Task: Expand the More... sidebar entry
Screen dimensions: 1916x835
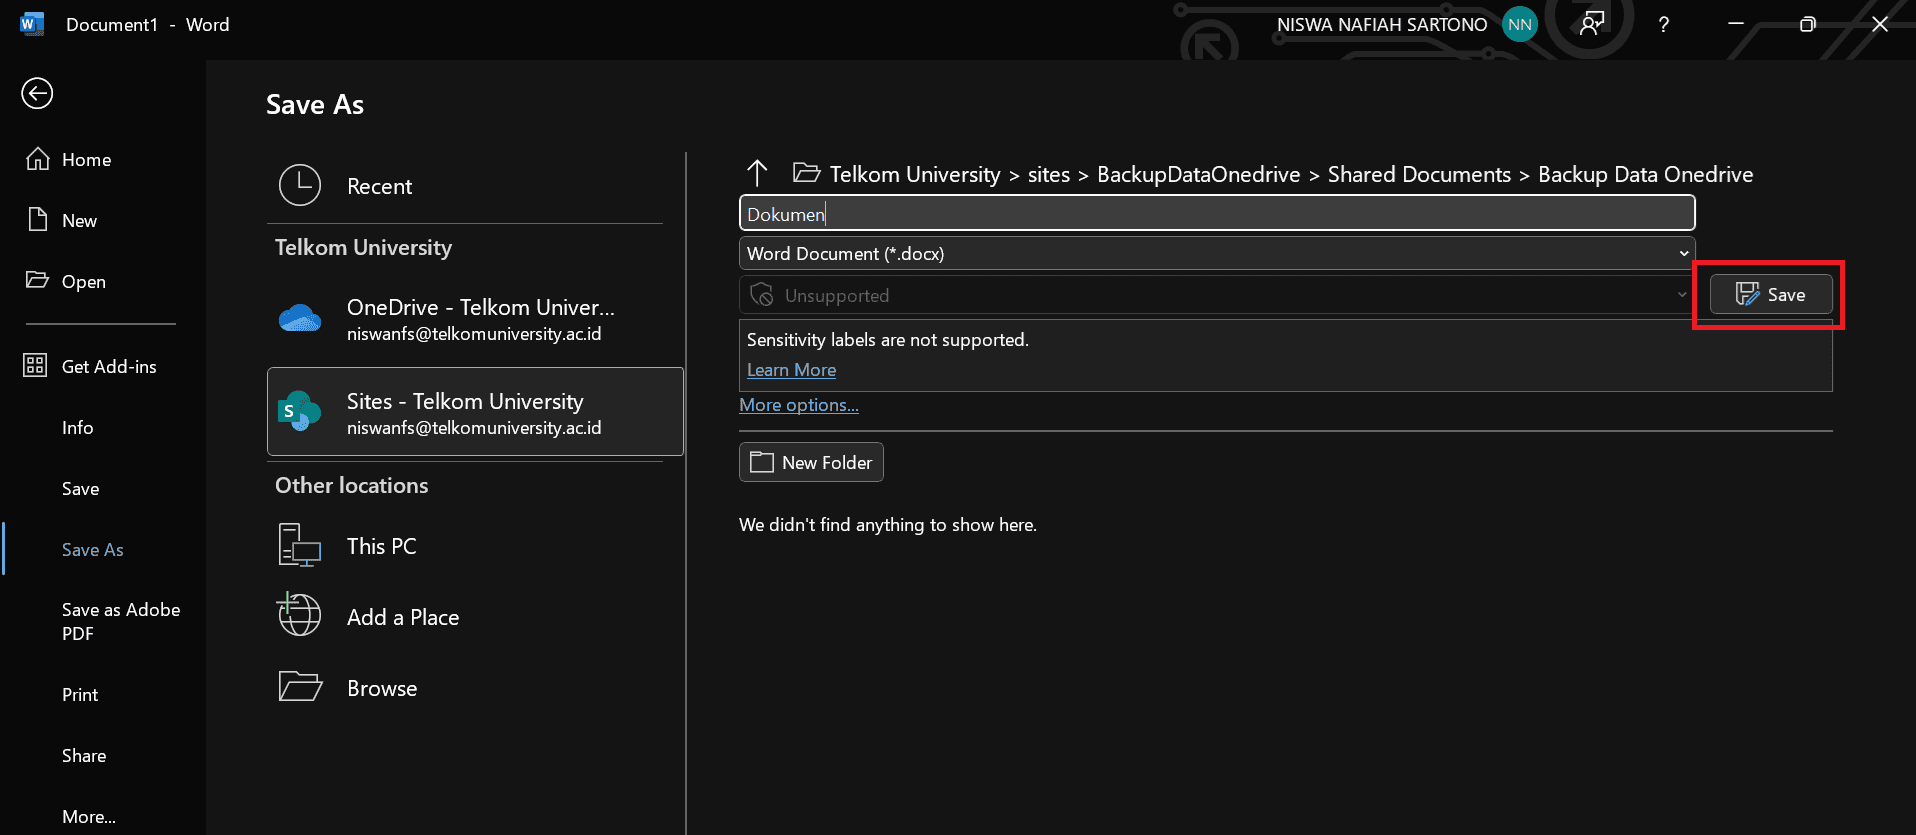Action: click(x=89, y=817)
